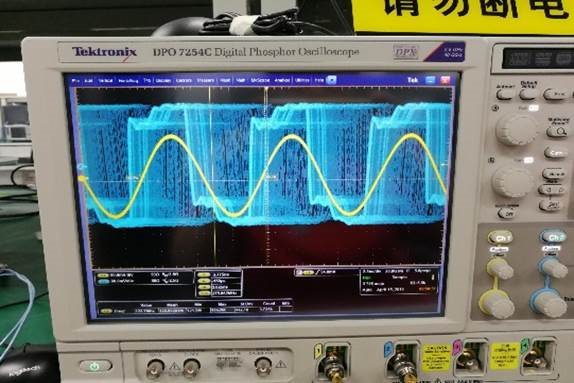Select the yellow channel 1 readout badge
Screen dimensions: 574x383
(x=103, y=275)
